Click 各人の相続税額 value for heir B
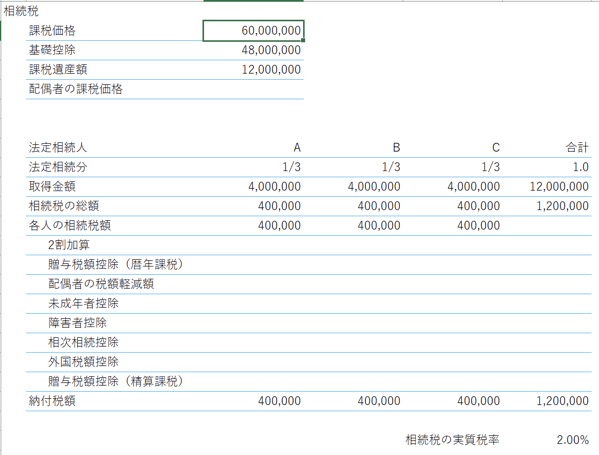The height and width of the screenshot is (455, 599). pyautogui.click(x=353, y=225)
